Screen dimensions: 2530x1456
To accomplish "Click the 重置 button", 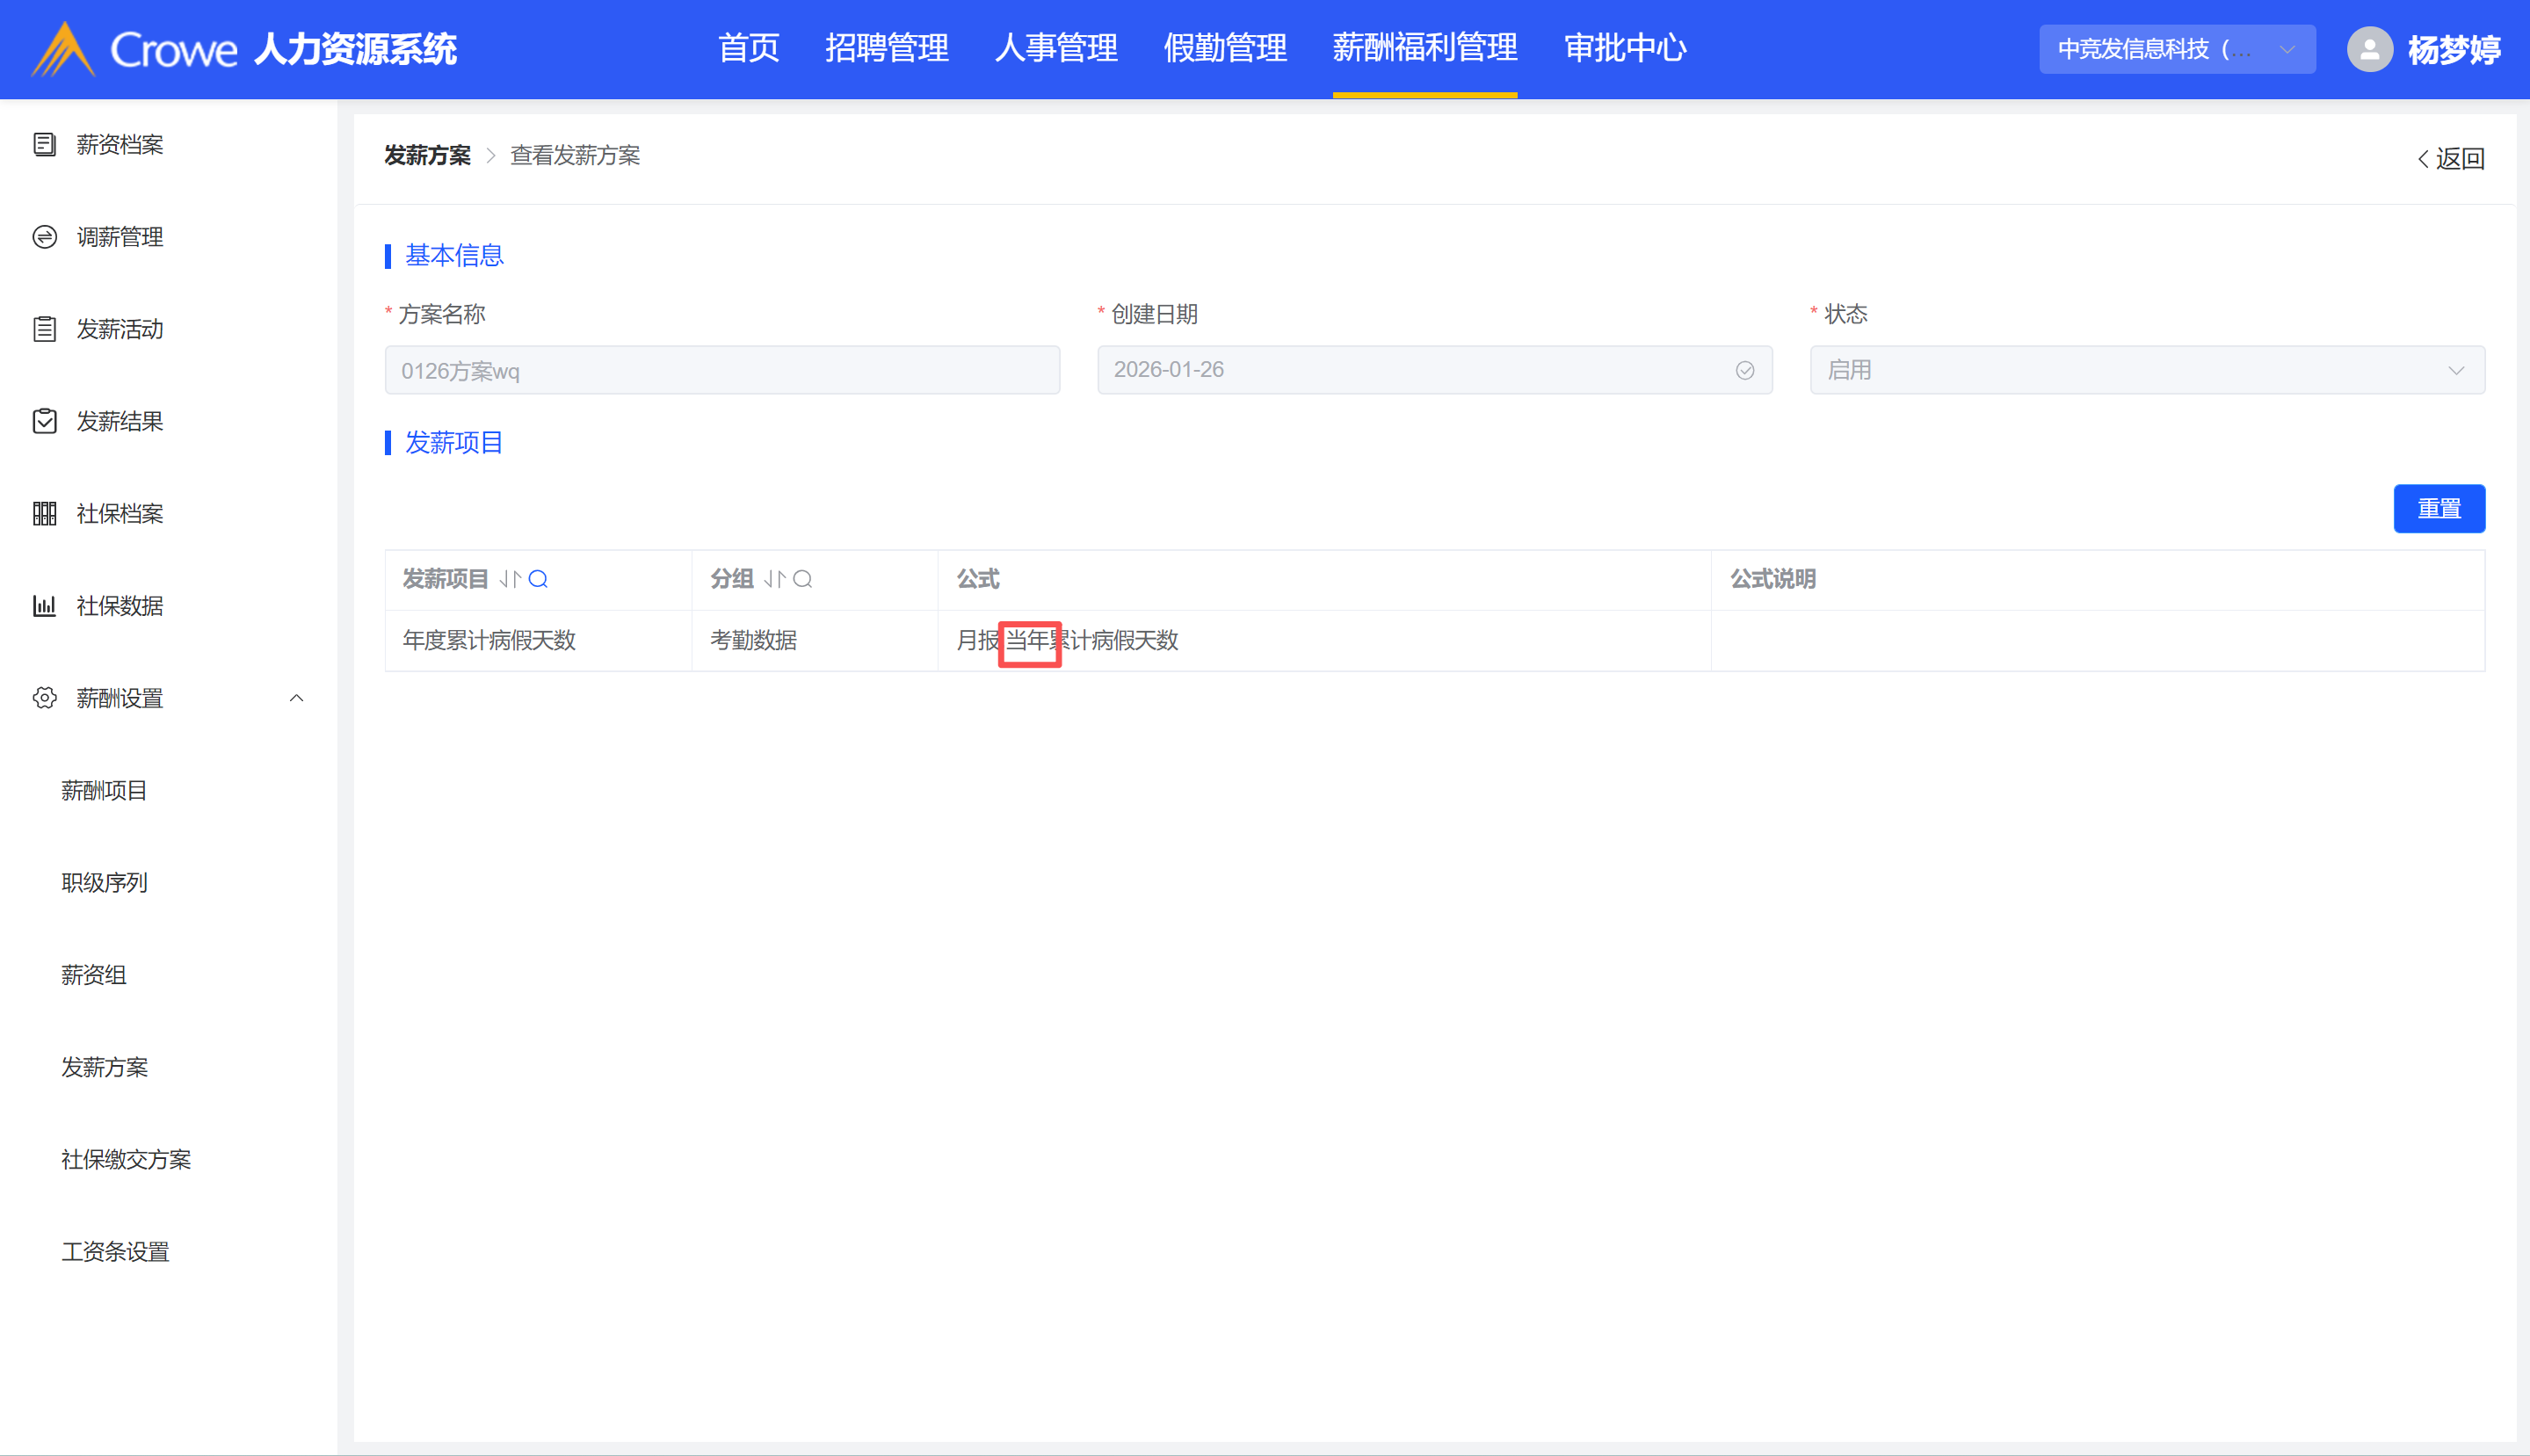I will tap(2438, 509).
